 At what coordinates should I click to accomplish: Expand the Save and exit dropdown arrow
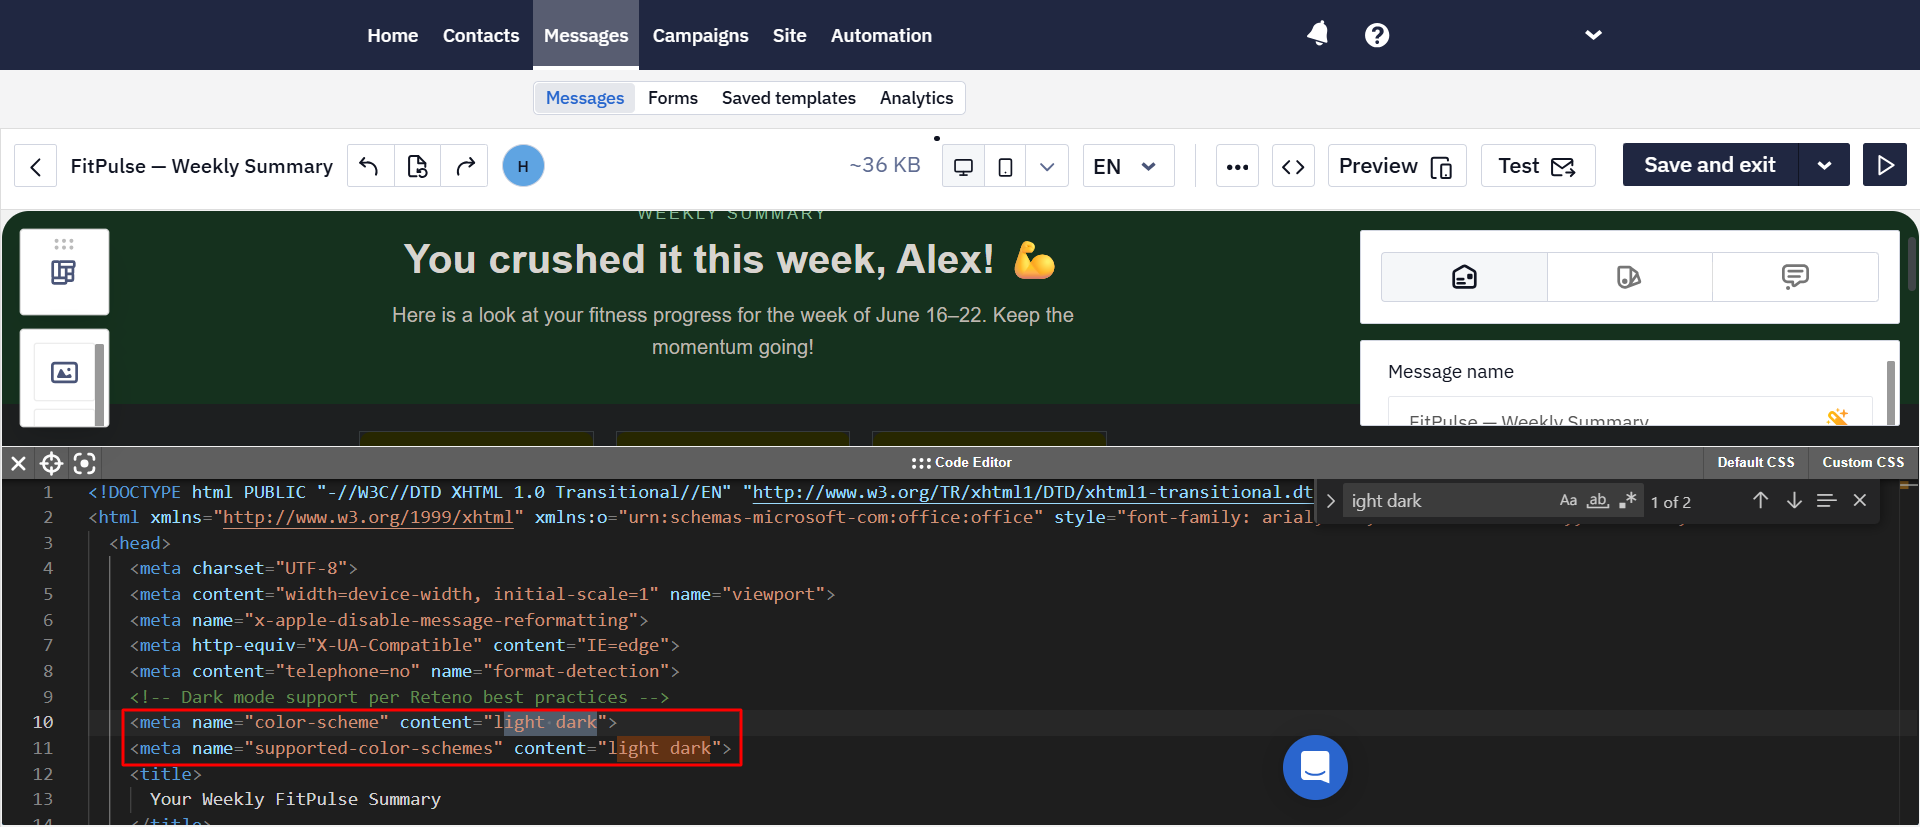coord(1824,165)
